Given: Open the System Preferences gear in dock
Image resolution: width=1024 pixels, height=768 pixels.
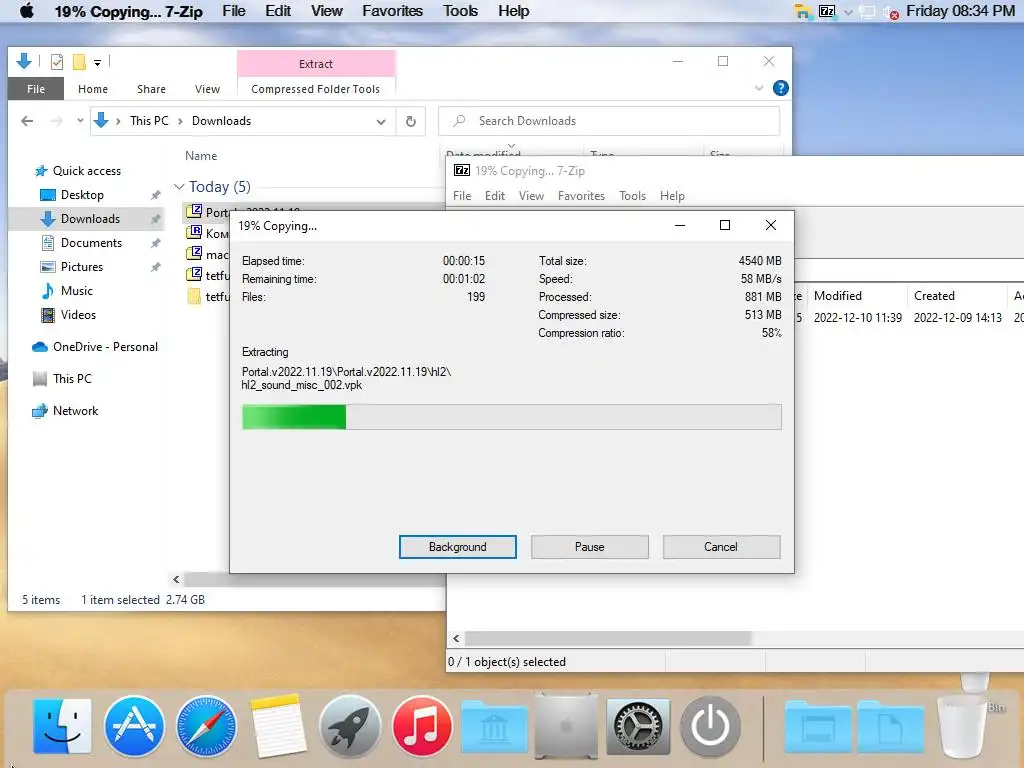Looking at the screenshot, I should (638, 726).
